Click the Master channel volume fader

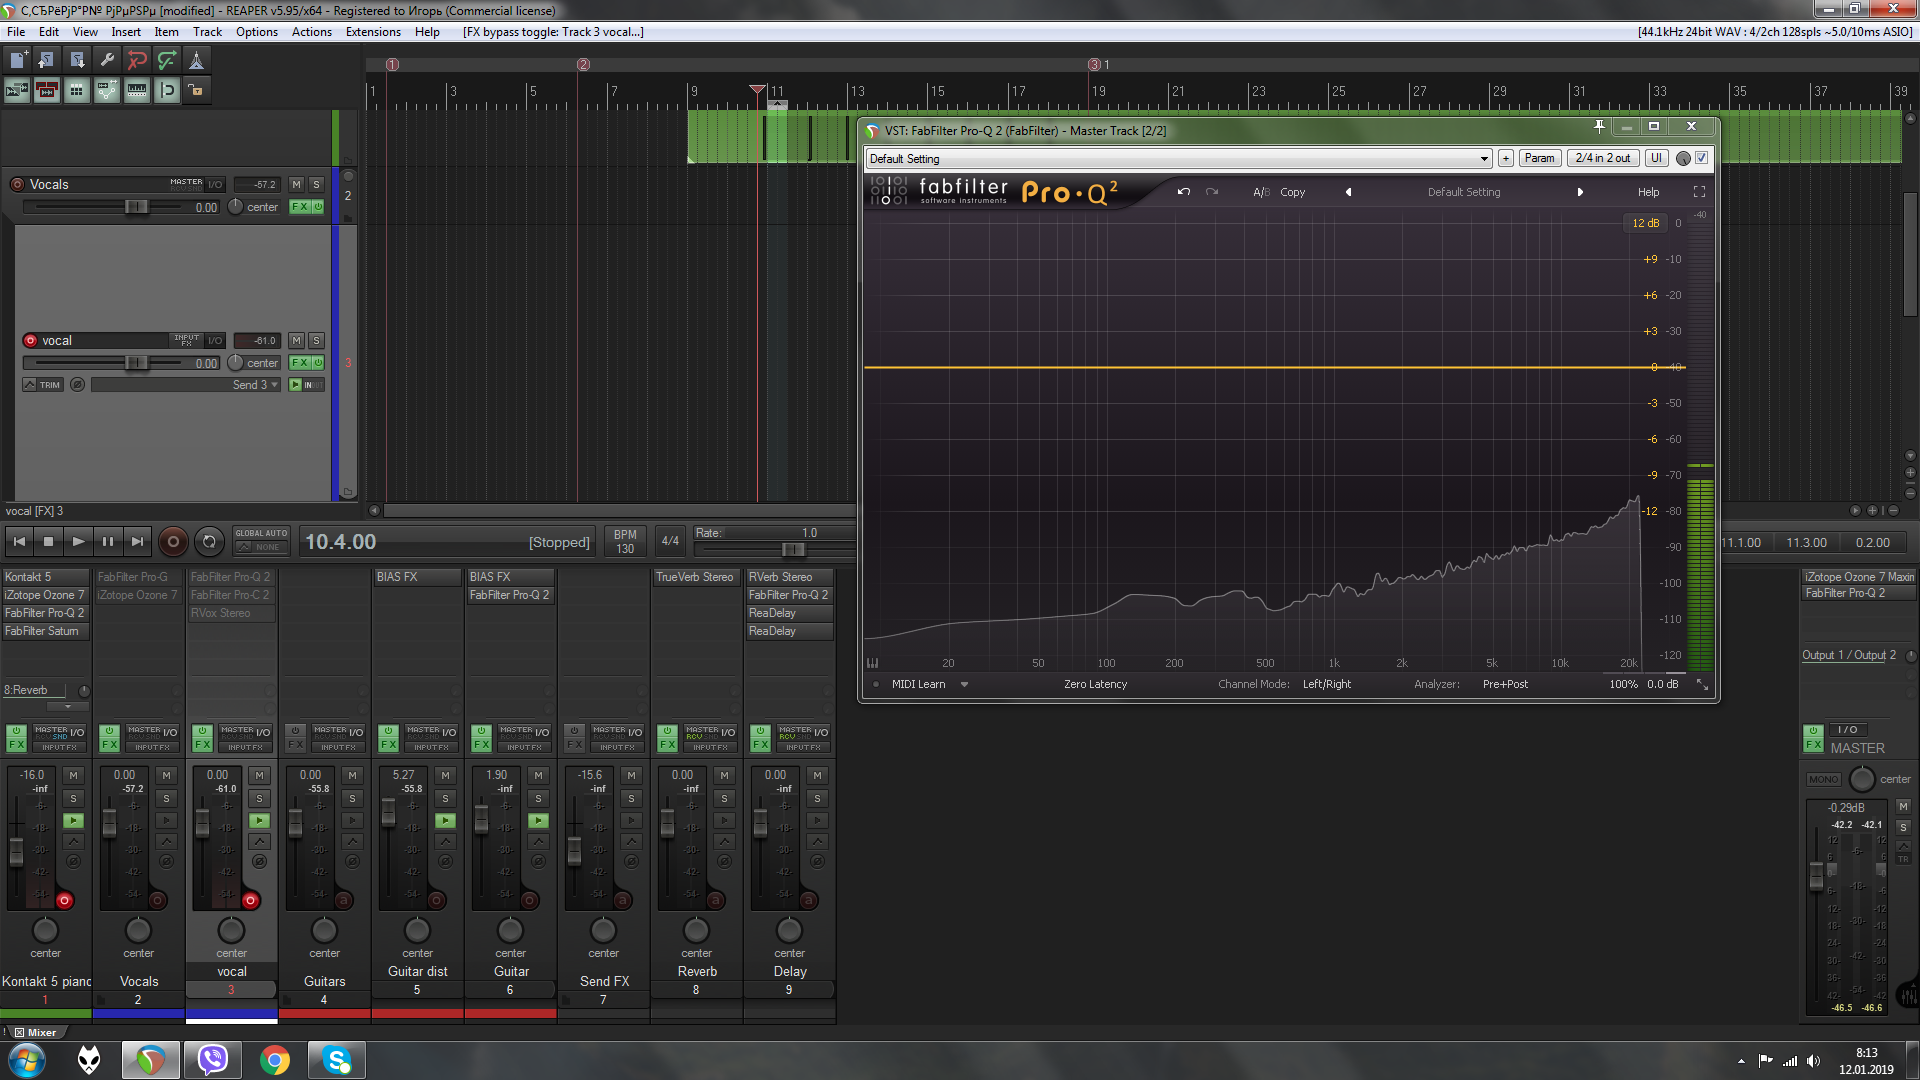1817,875
